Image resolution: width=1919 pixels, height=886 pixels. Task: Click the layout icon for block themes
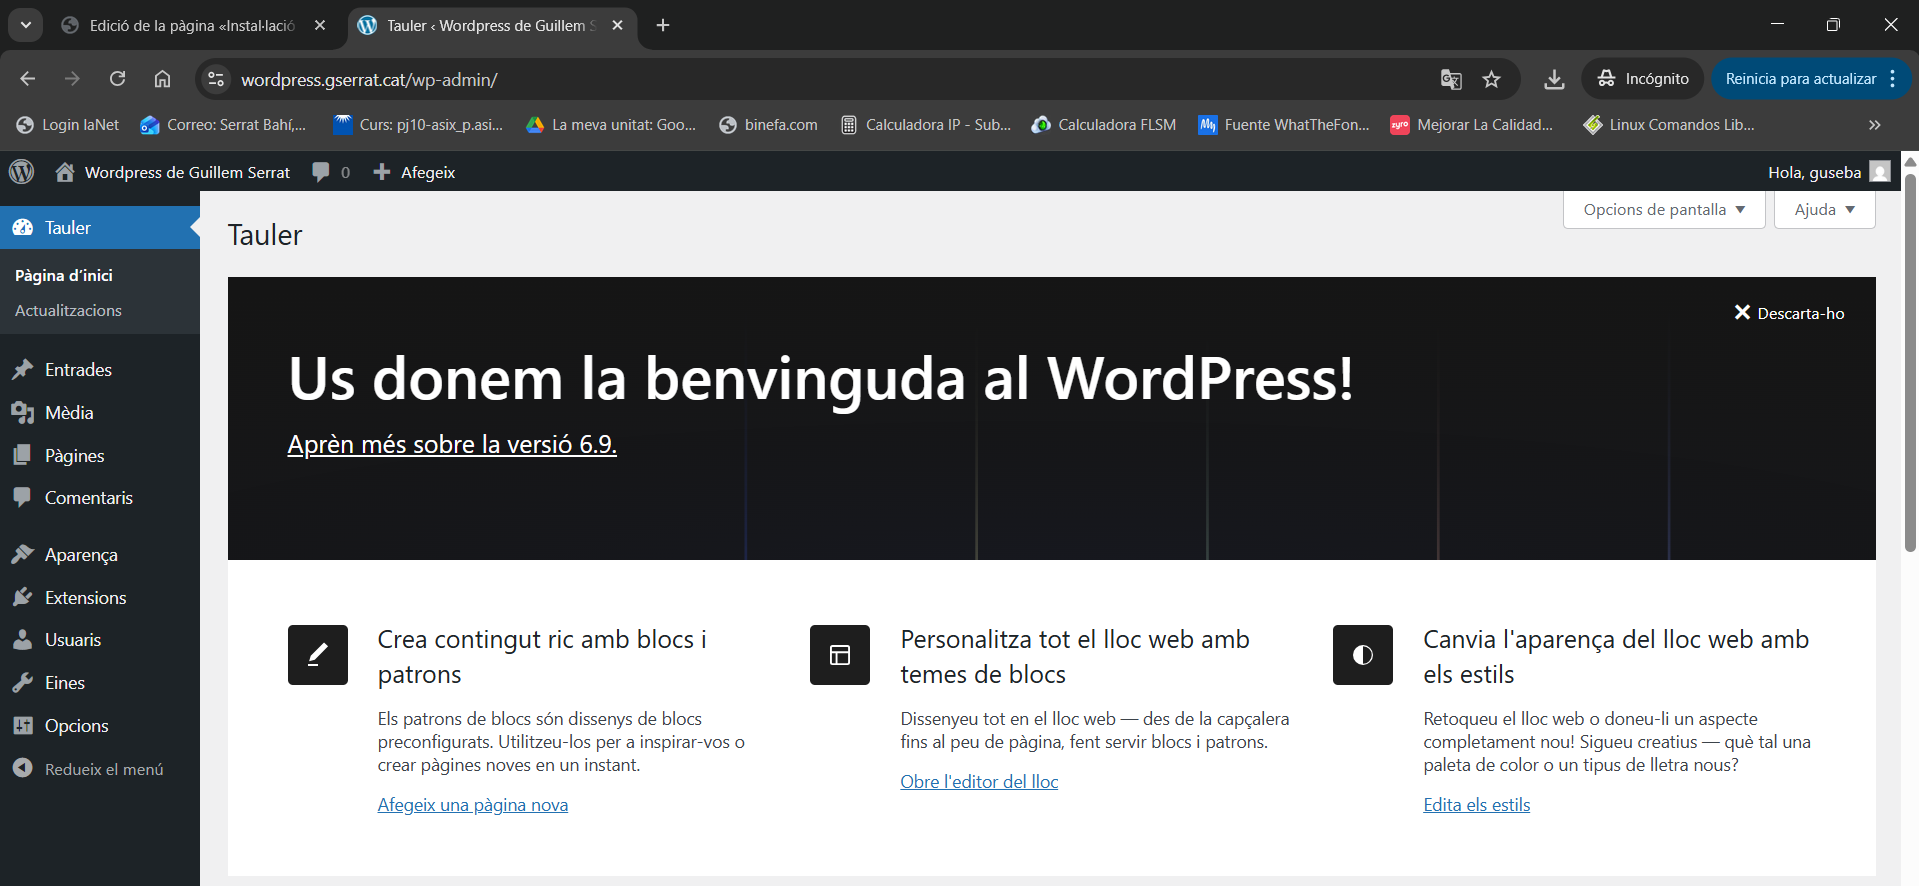[x=840, y=655]
